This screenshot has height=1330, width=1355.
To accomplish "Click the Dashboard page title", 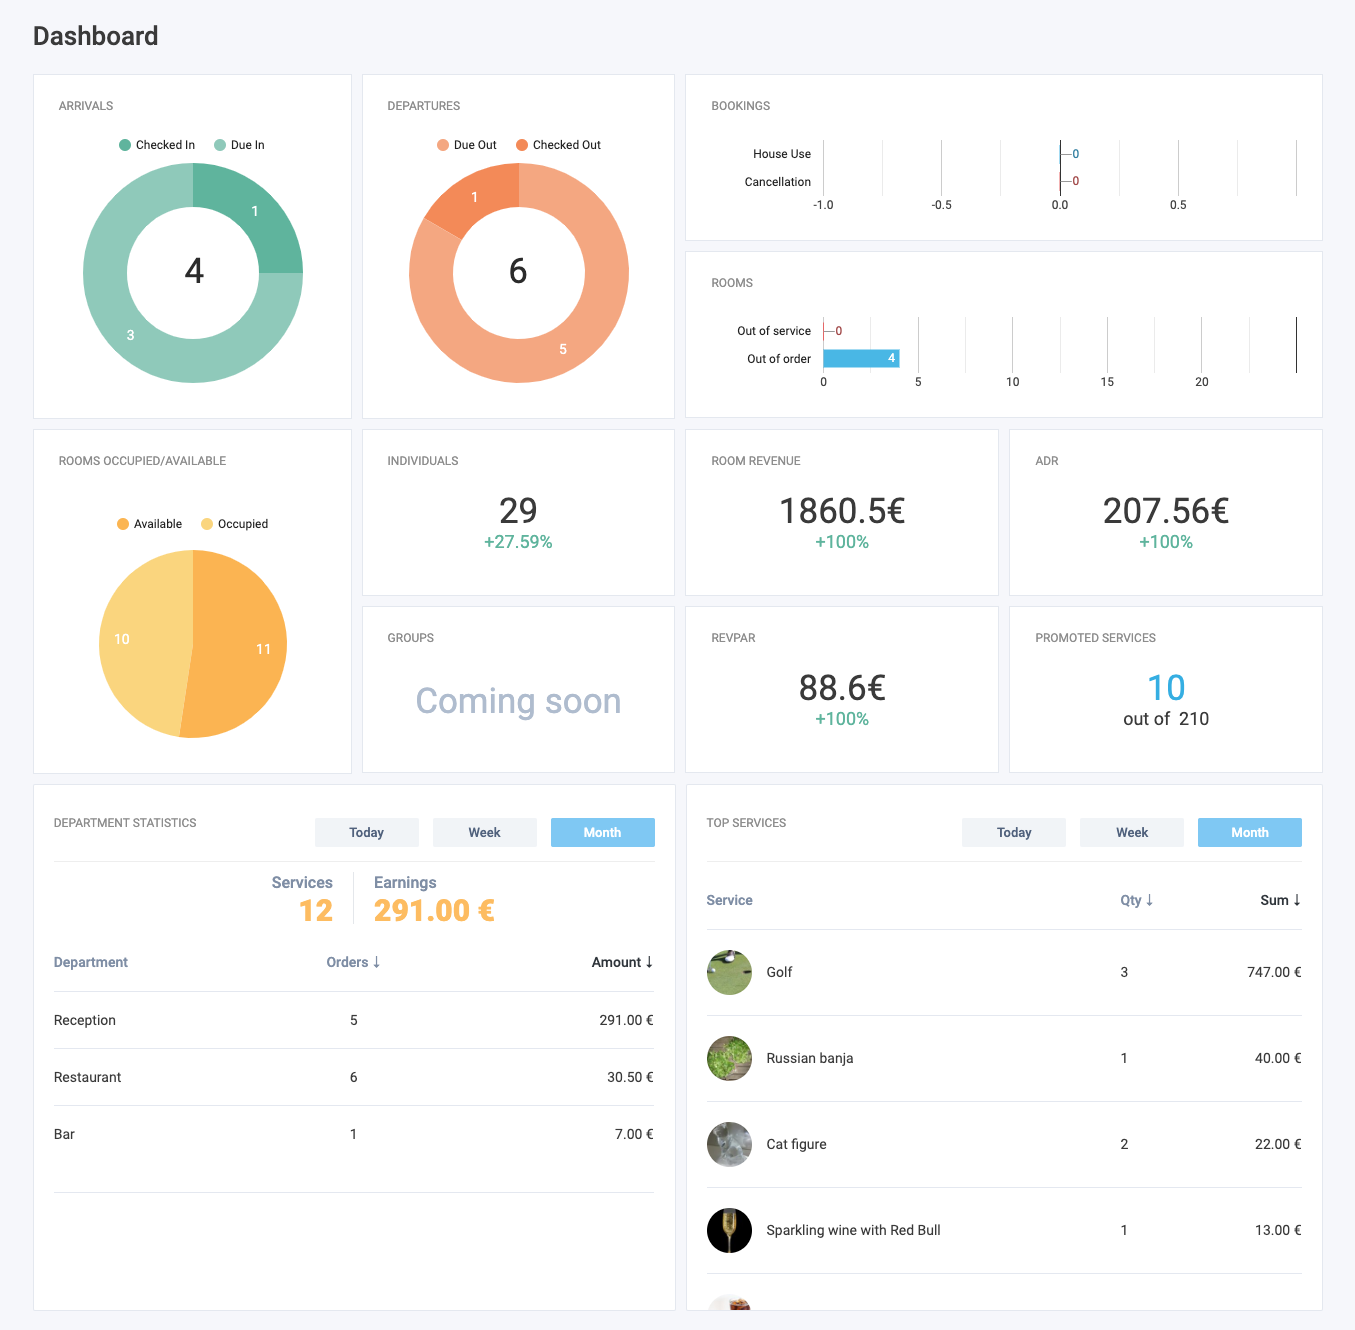I will (96, 36).
